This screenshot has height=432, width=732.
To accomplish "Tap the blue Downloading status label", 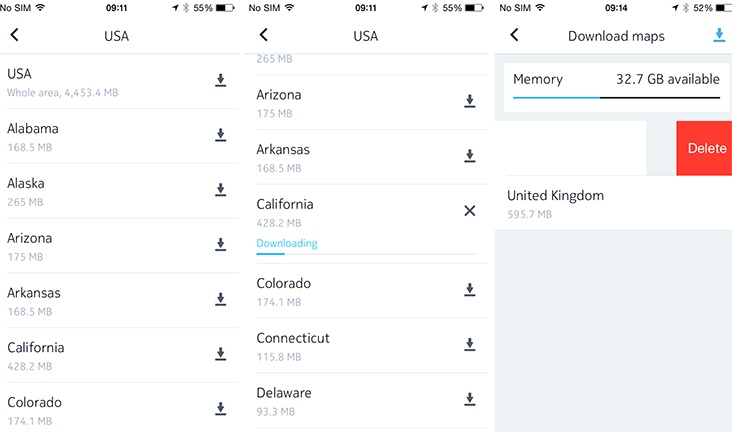I will [x=287, y=243].
